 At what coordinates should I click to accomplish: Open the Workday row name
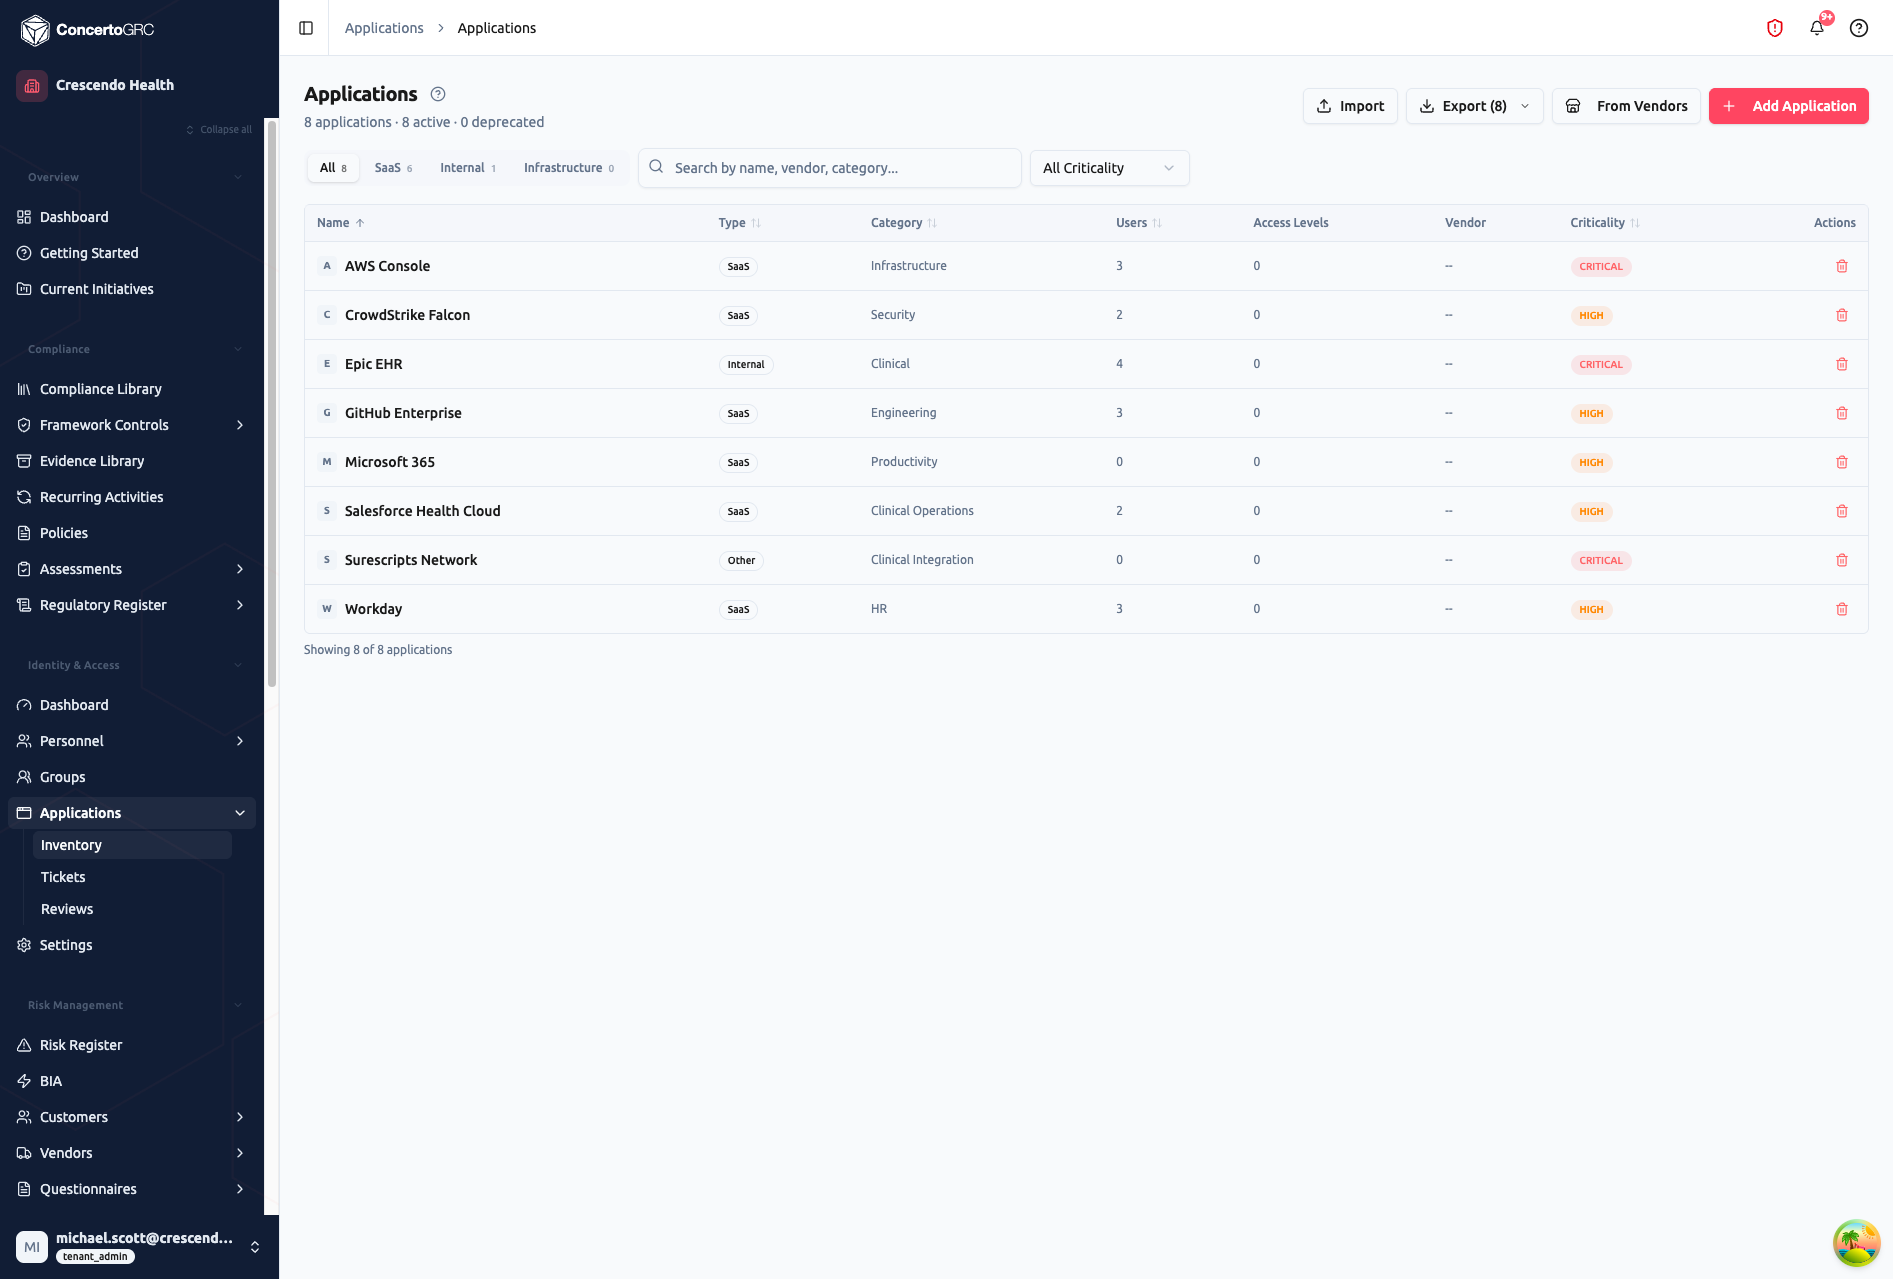click(373, 609)
